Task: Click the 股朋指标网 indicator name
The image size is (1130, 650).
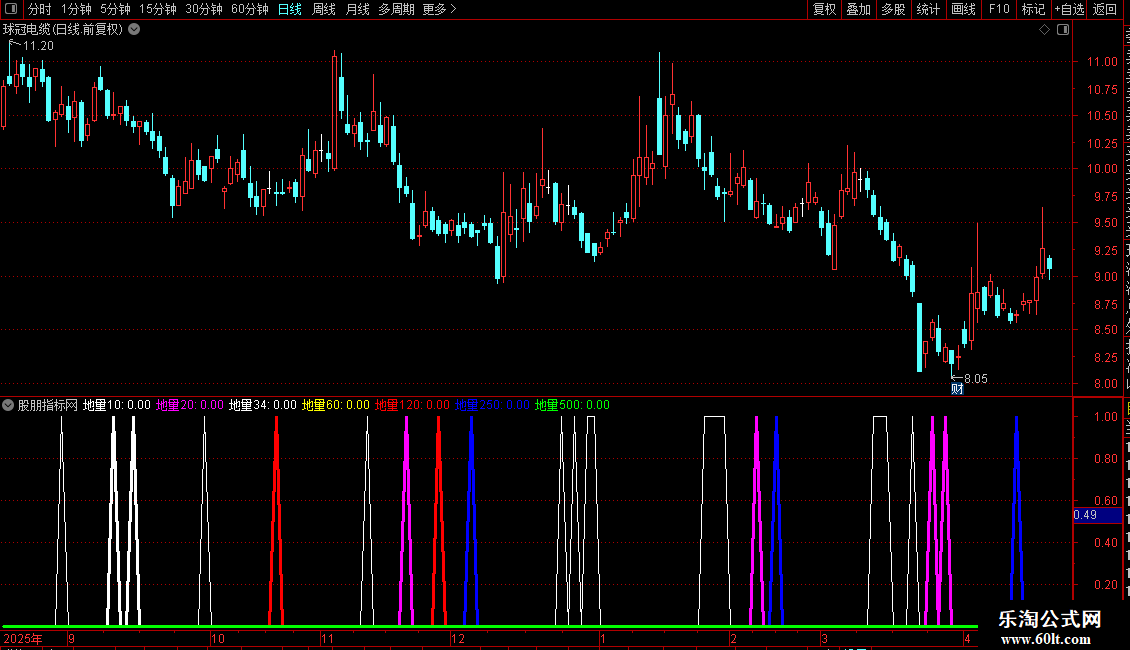Action: click(48, 405)
